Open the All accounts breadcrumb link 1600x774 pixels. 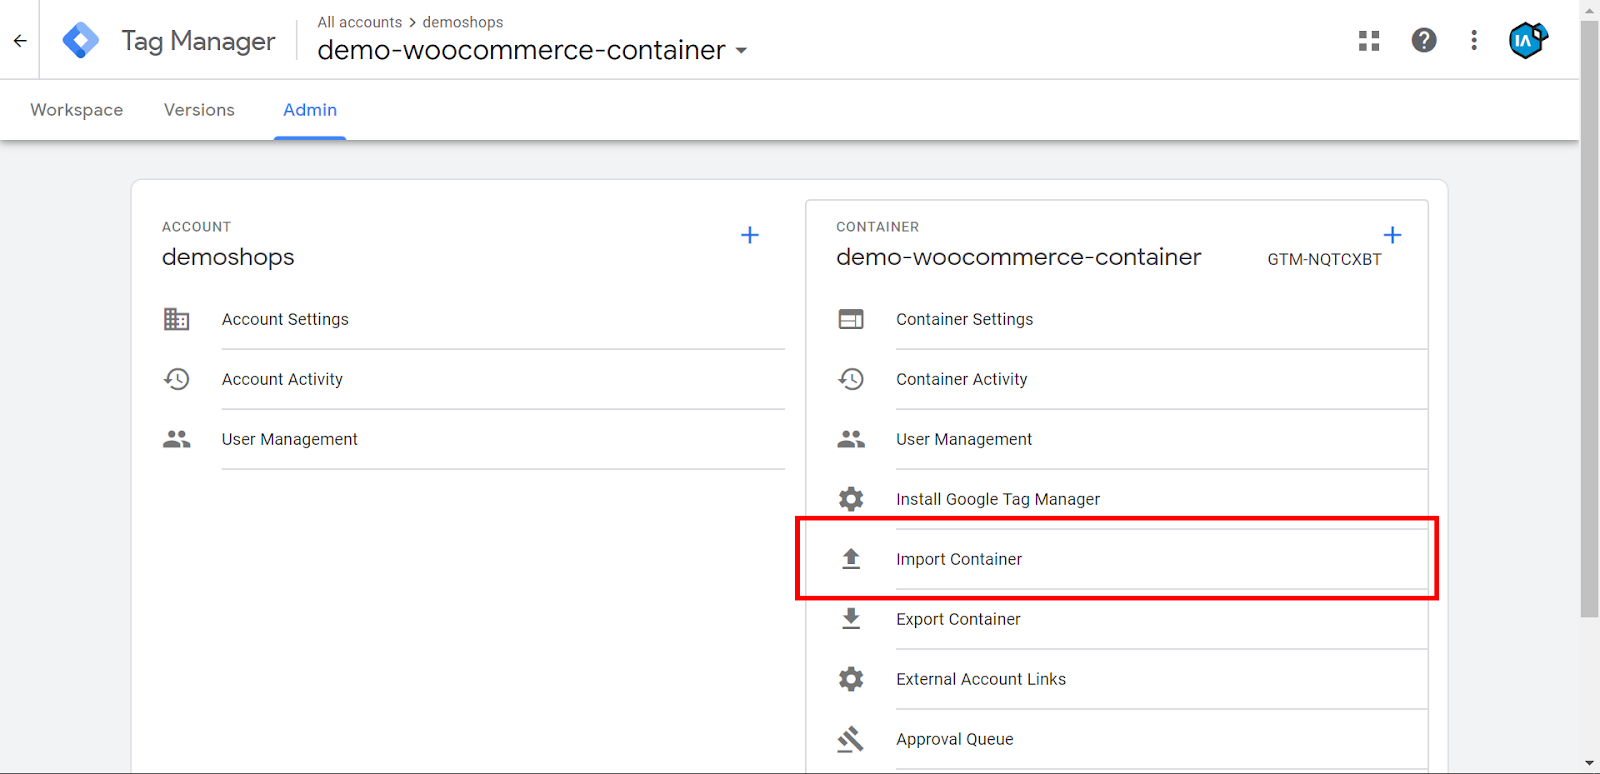pos(359,22)
